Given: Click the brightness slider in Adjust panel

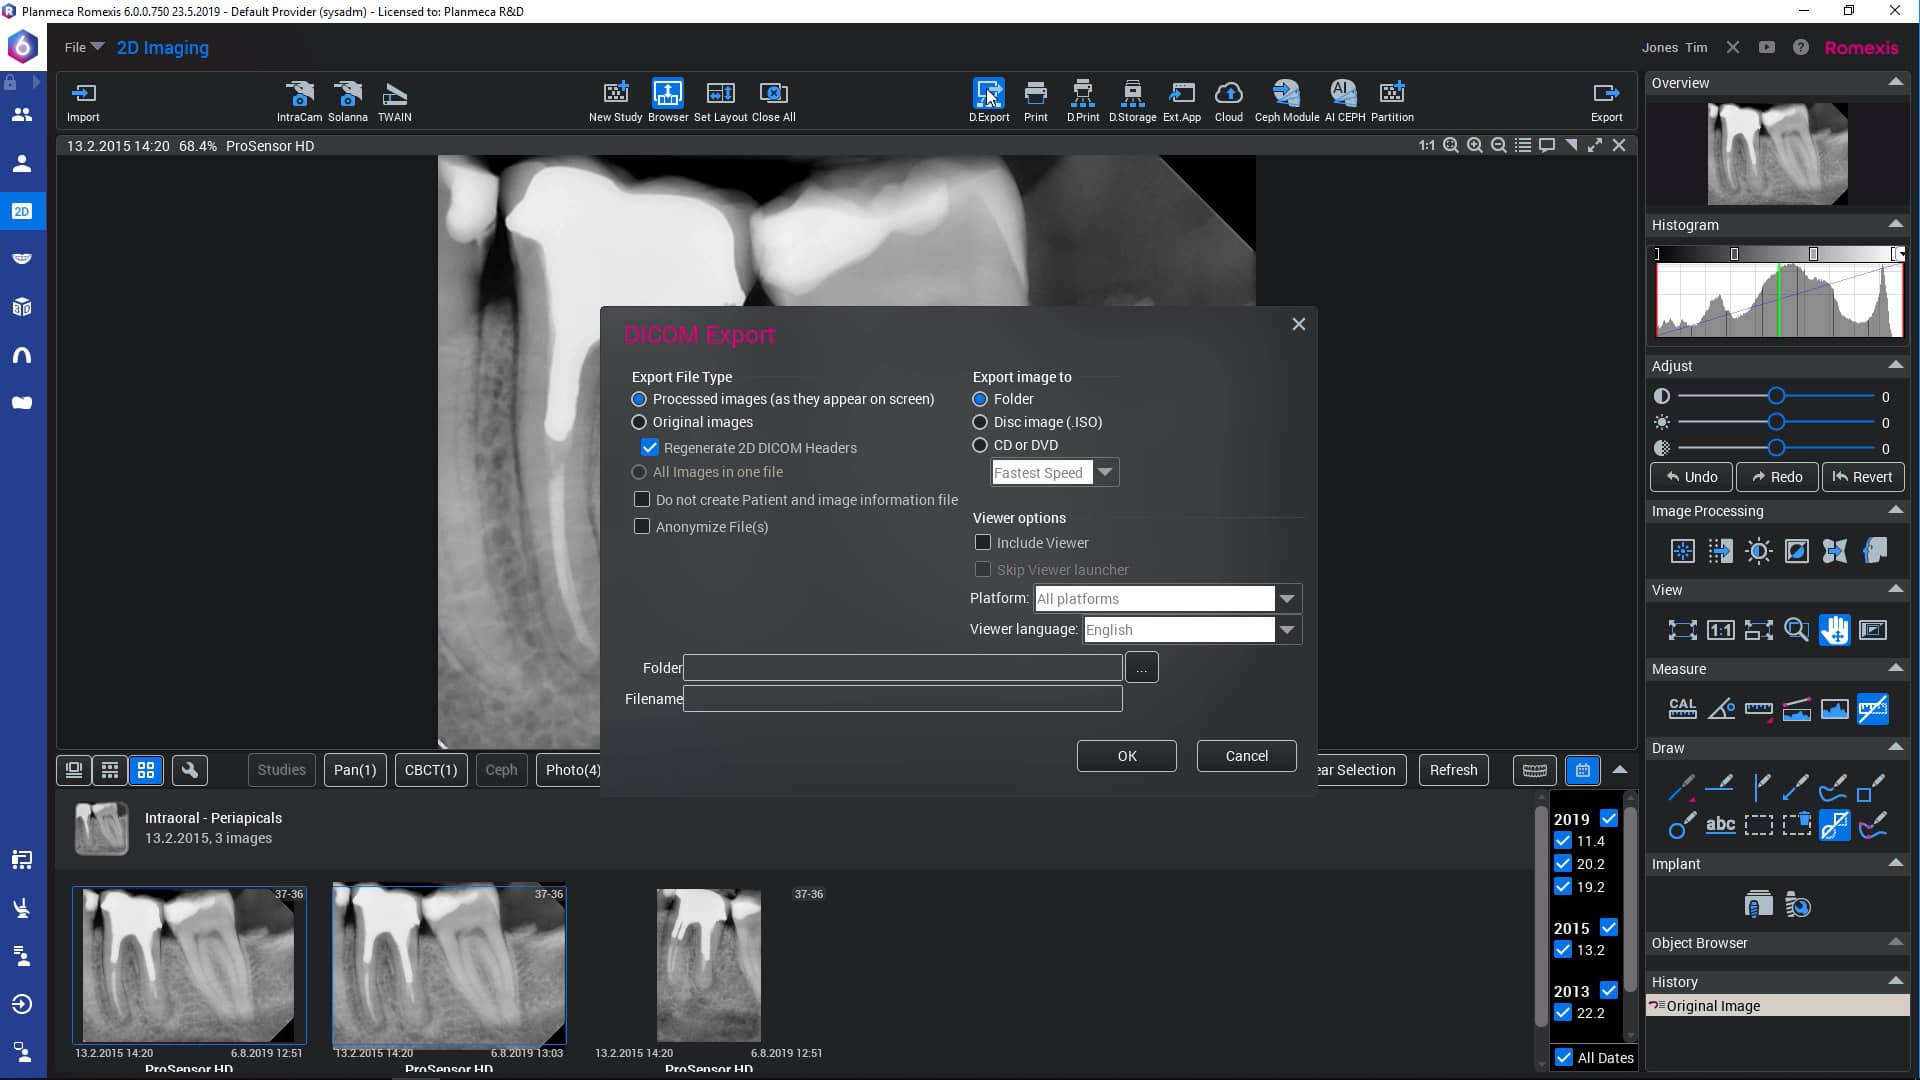Looking at the screenshot, I should pyautogui.click(x=1778, y=421).
